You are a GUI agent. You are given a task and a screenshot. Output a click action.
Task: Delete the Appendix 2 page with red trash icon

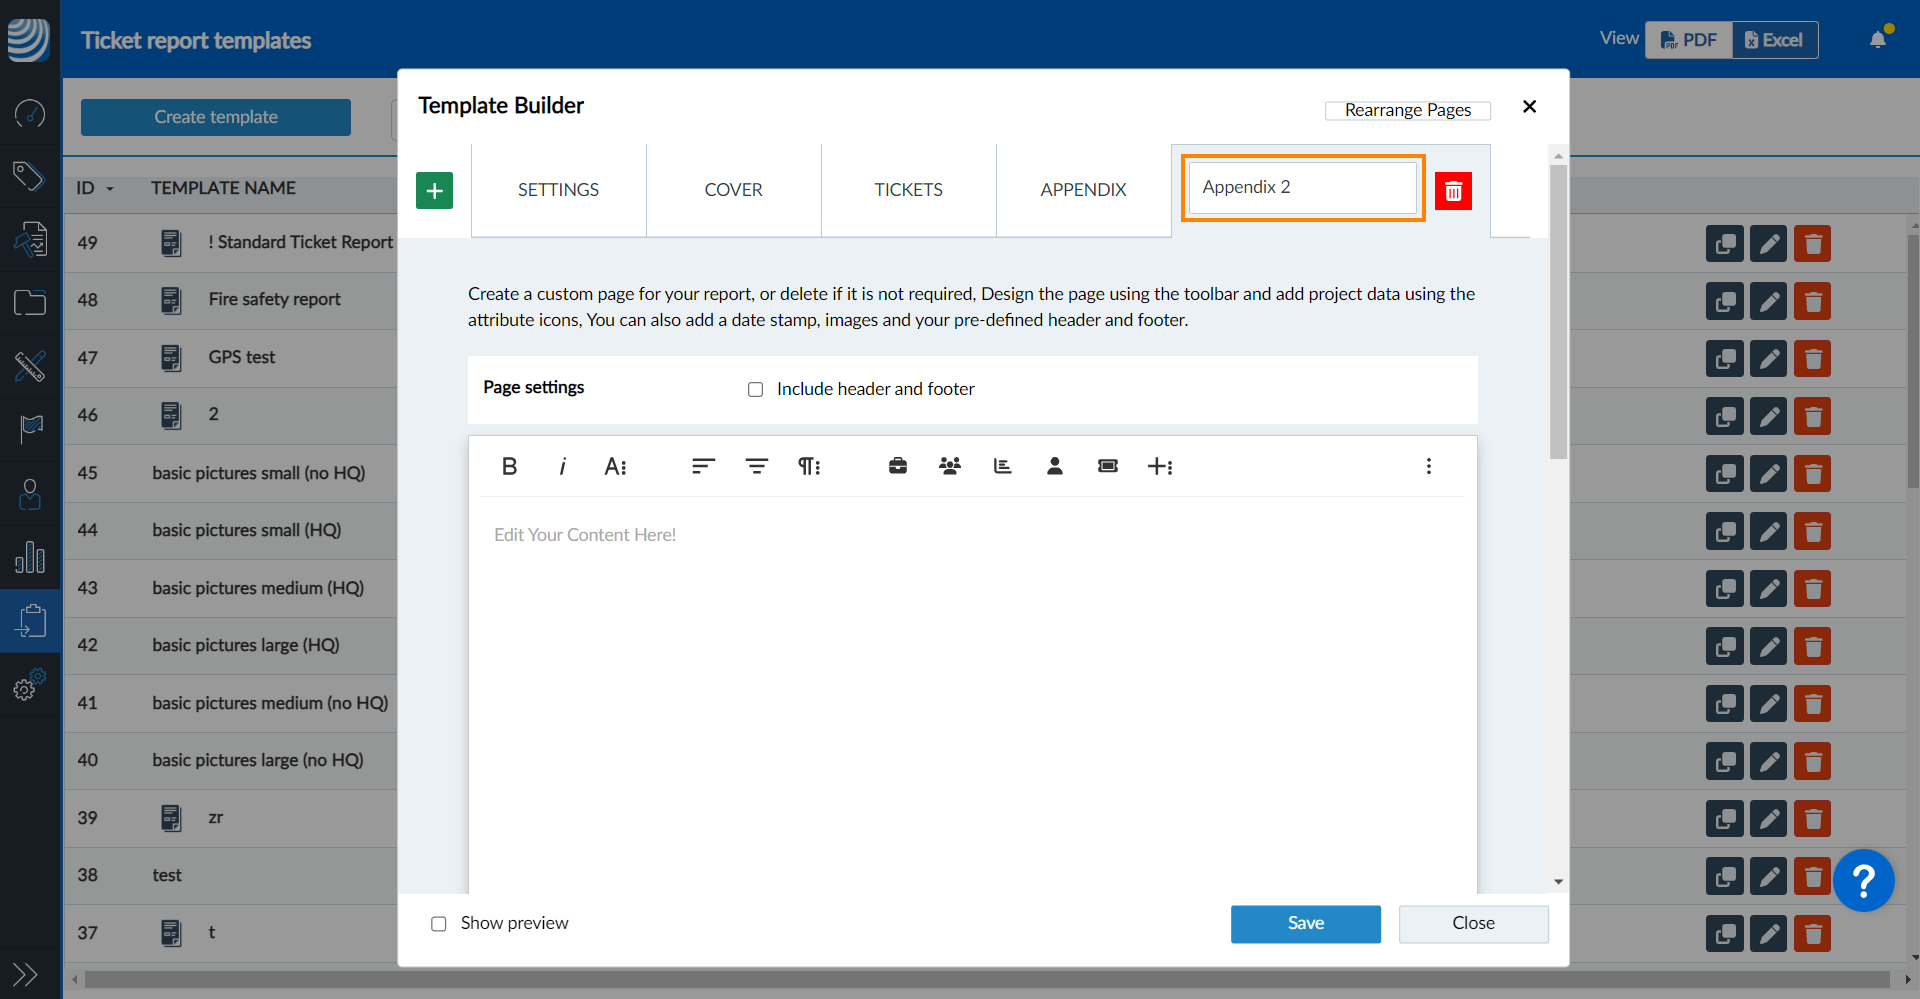pyautogui.click(x=1453, y=191)
